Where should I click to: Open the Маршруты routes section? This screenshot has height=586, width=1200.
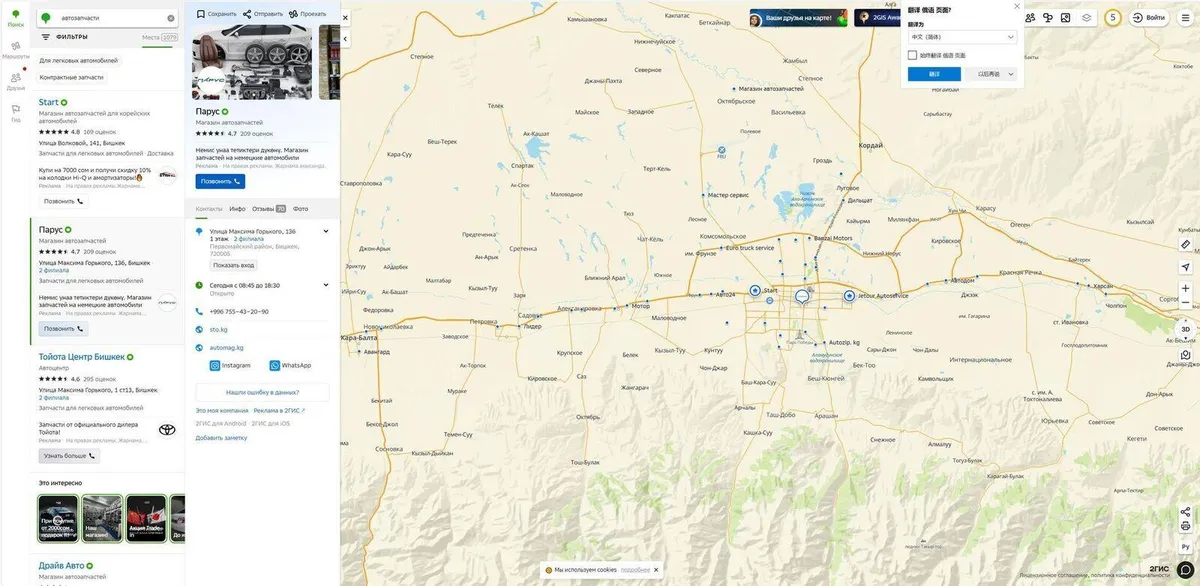(x=15, y=50)
